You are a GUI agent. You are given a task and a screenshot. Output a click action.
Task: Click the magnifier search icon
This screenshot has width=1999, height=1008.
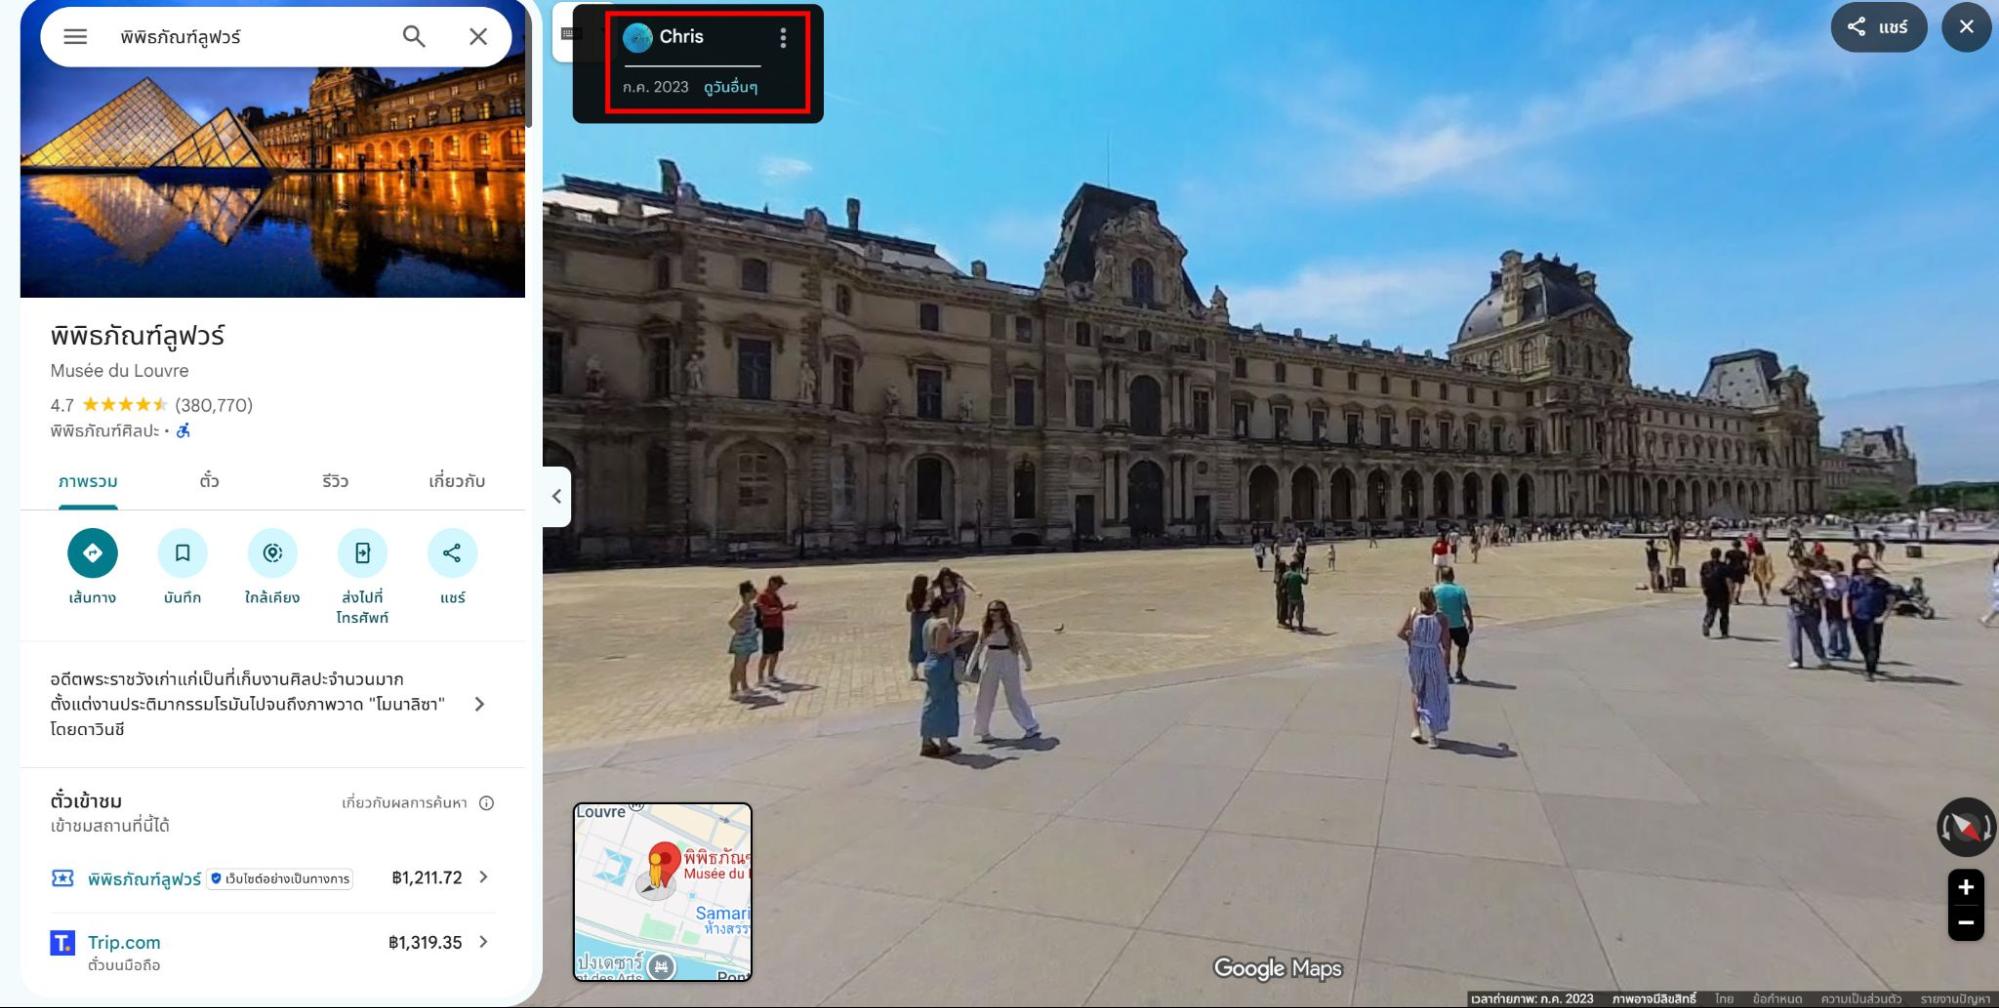click(414, 37)
